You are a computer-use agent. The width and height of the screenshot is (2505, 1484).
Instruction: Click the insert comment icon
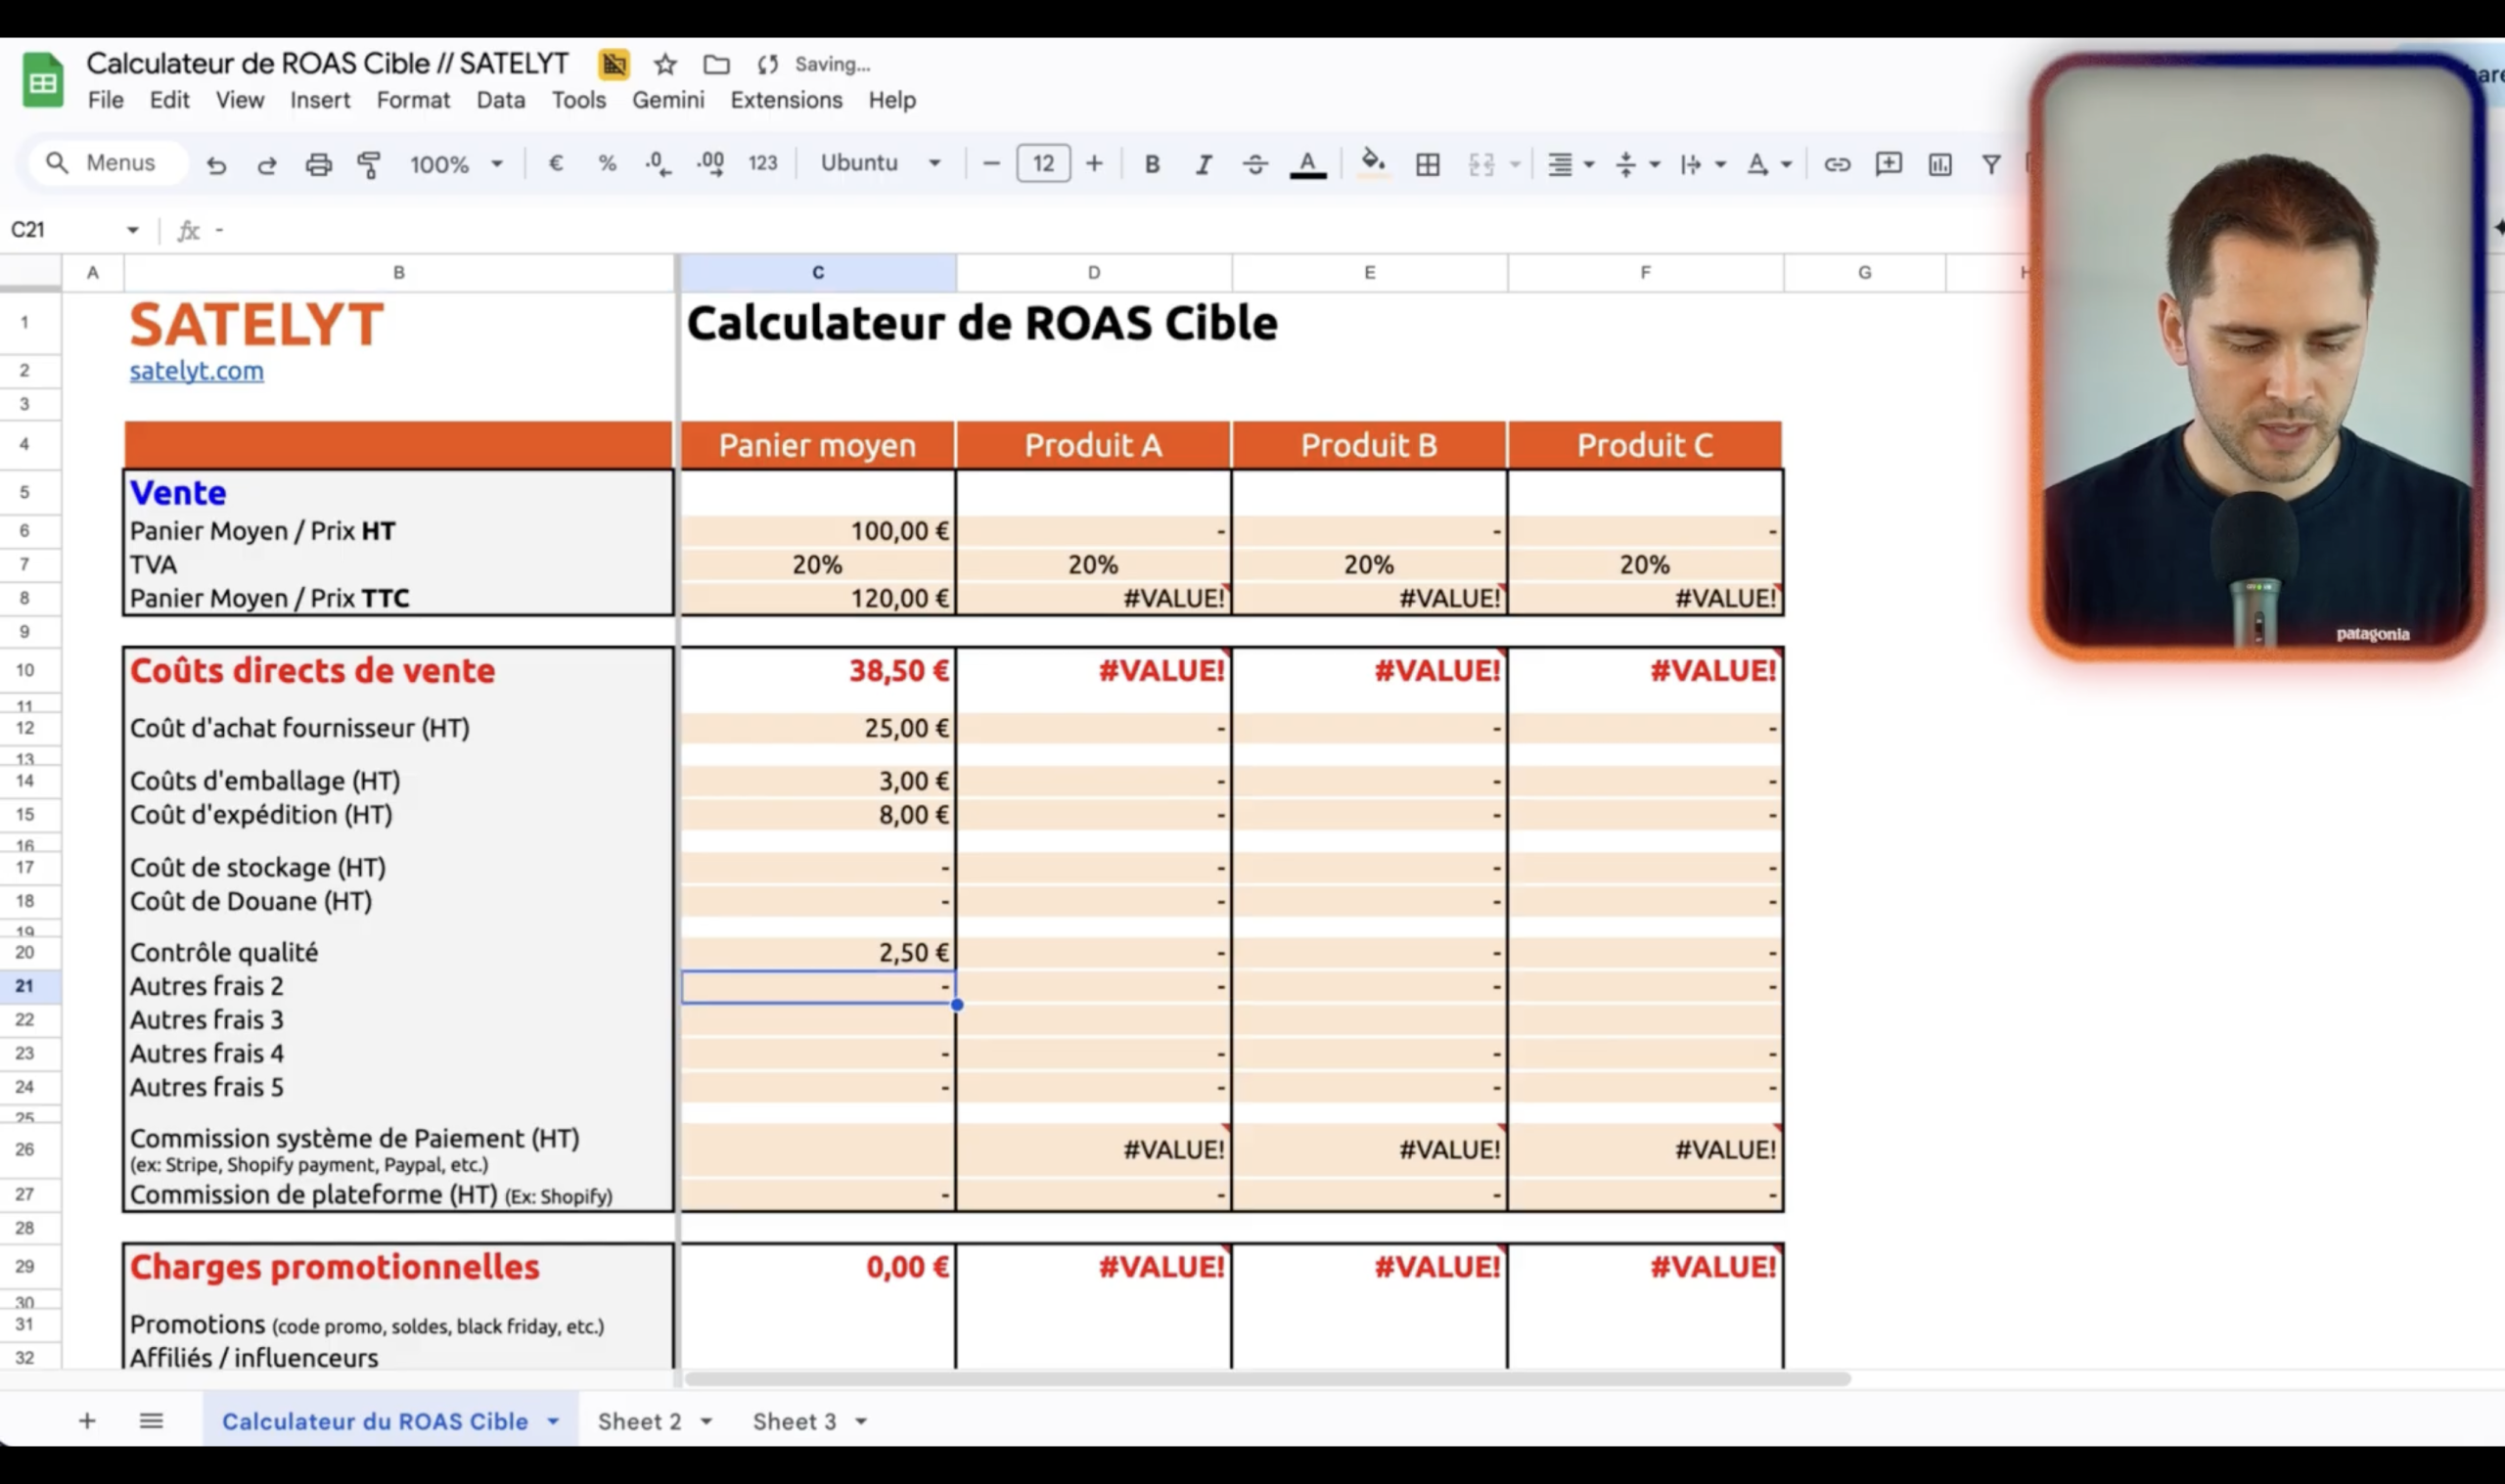tap(1888, 164)
